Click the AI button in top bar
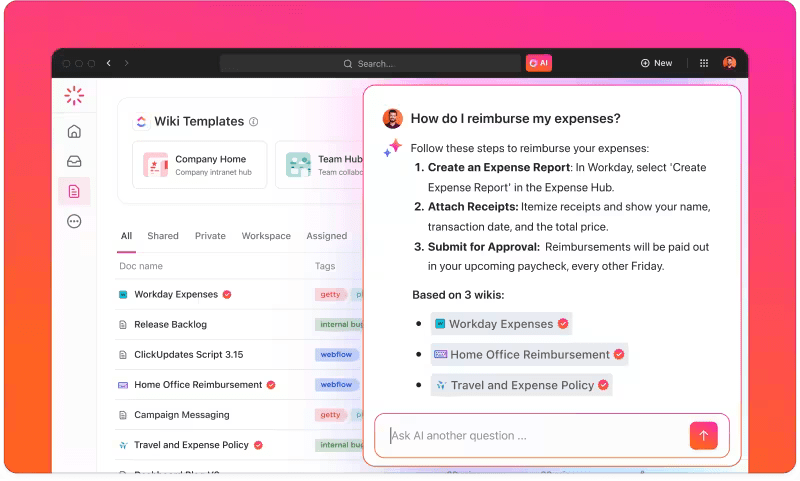 click(x=539, y=63)
